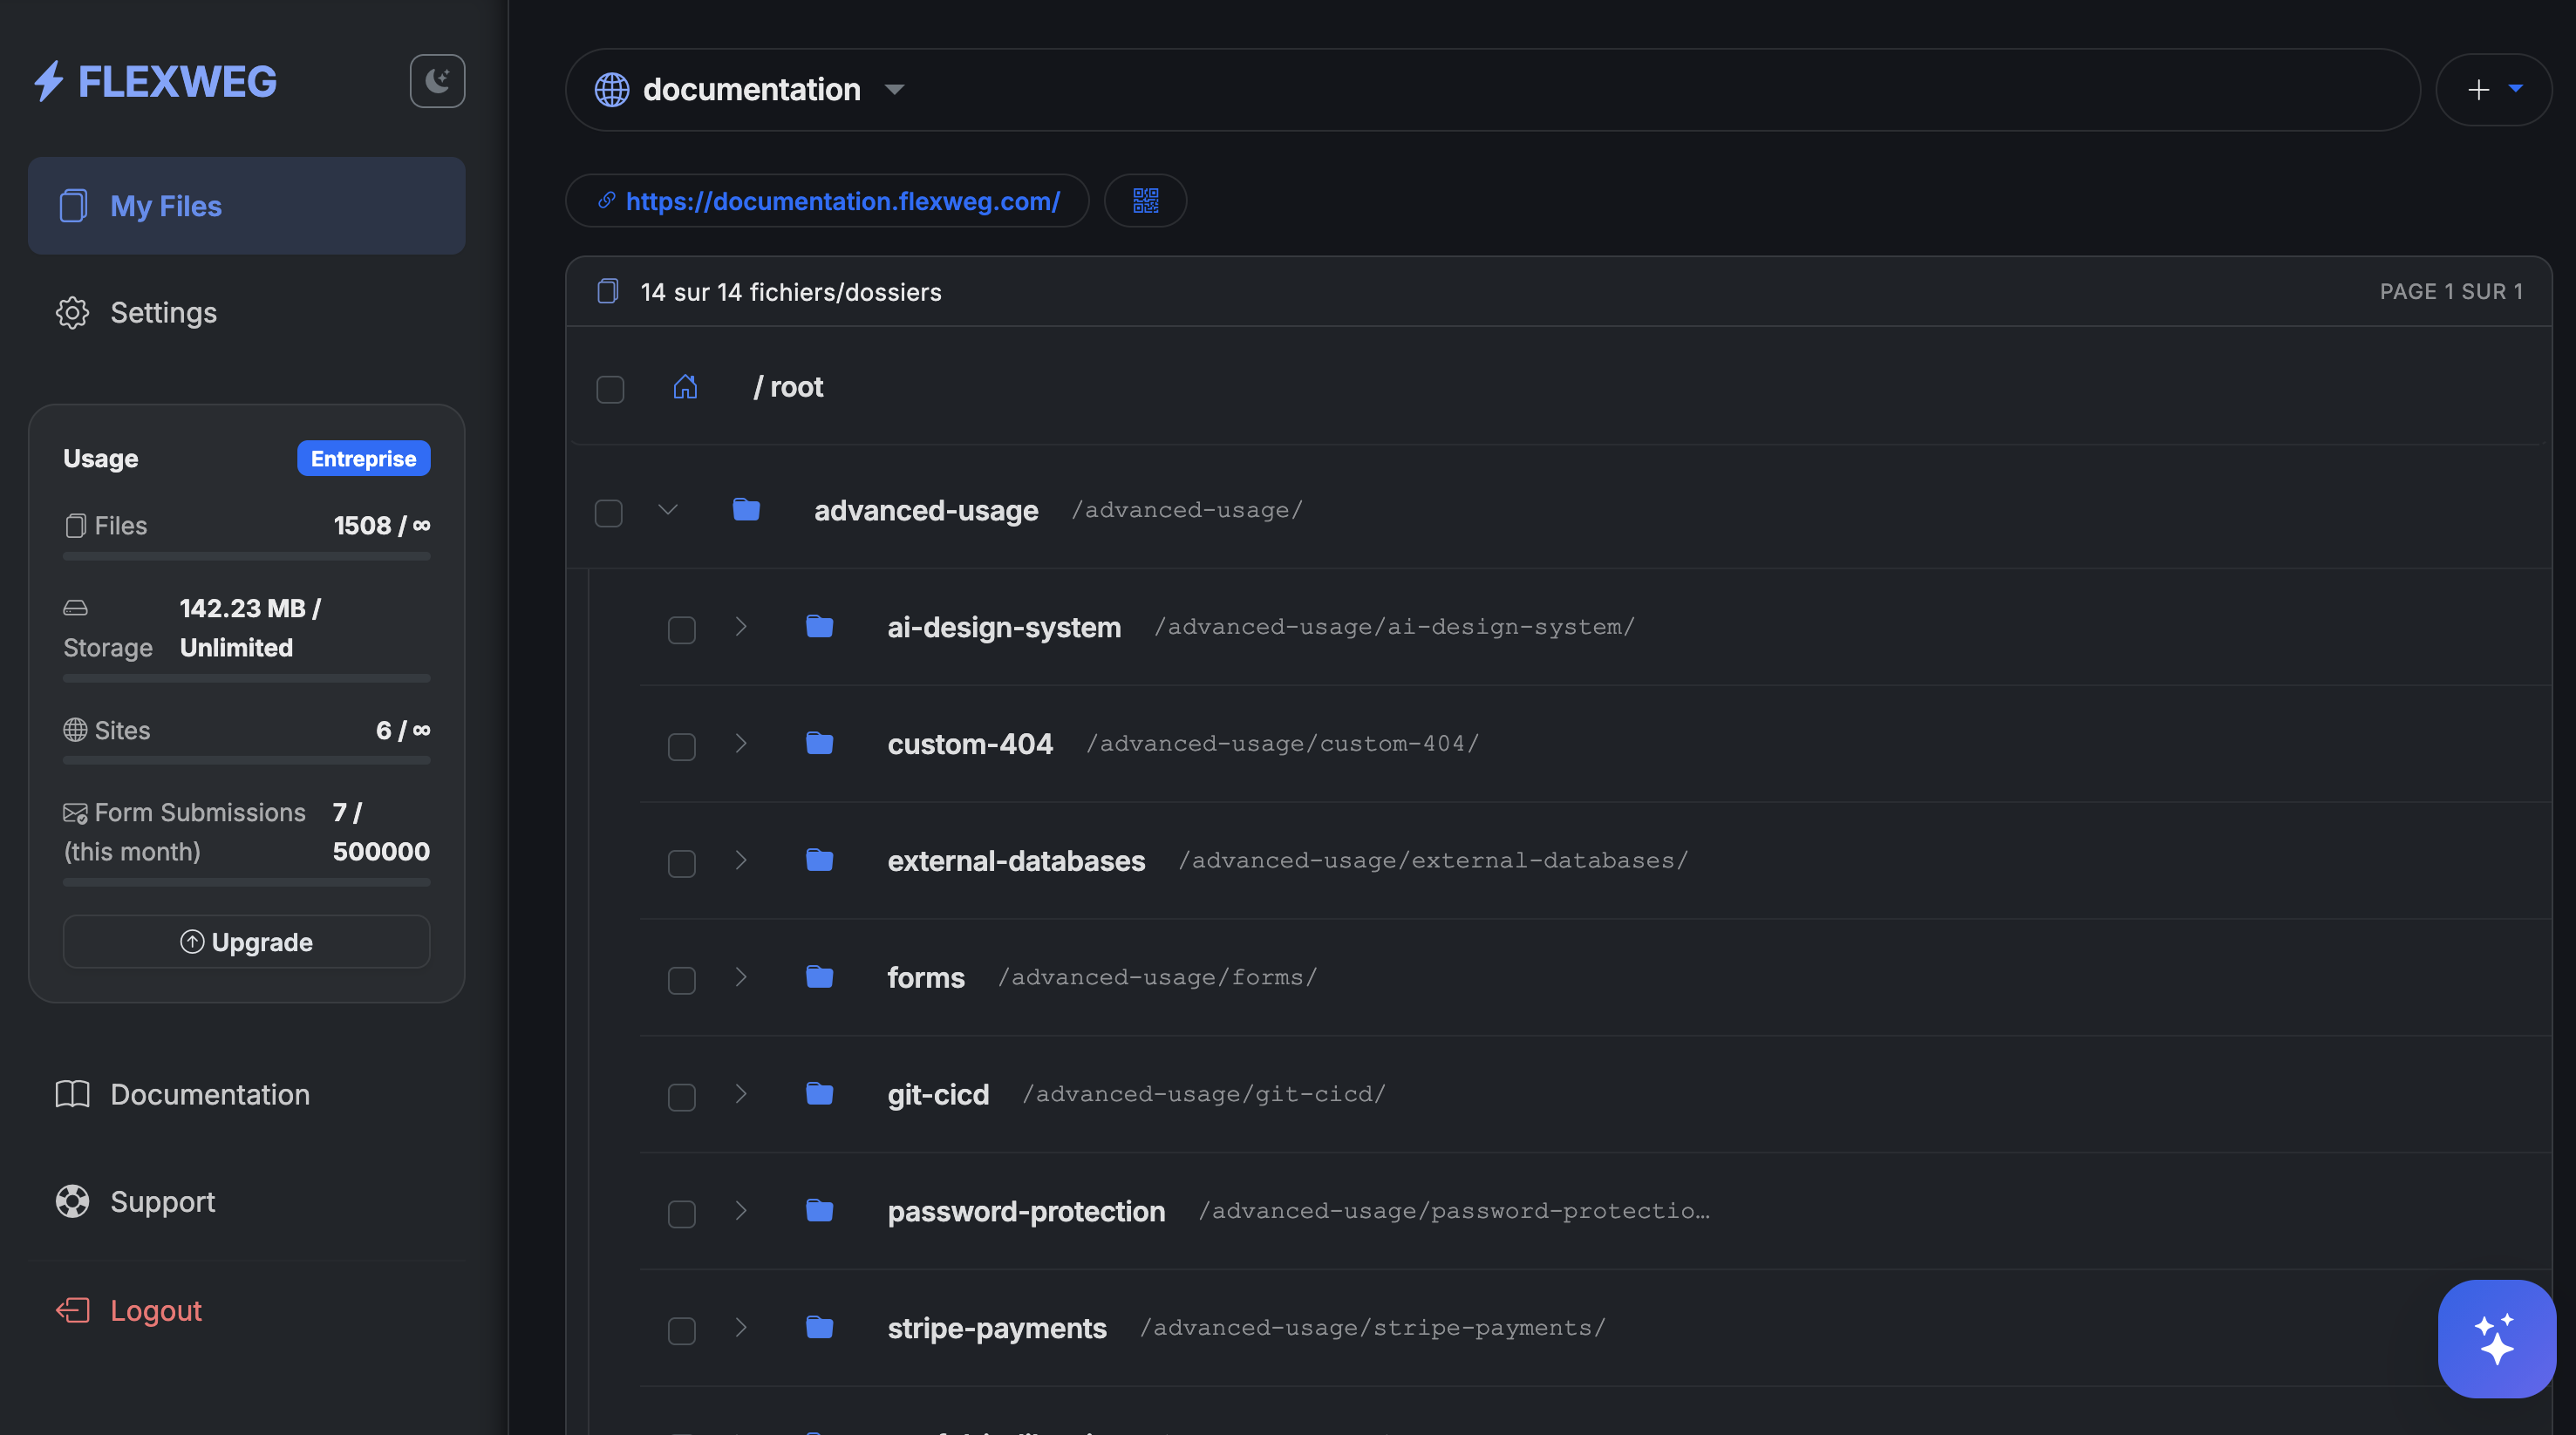Expand the git-cicd folder
The image size is (2576, 1435).
(741, 1095)
